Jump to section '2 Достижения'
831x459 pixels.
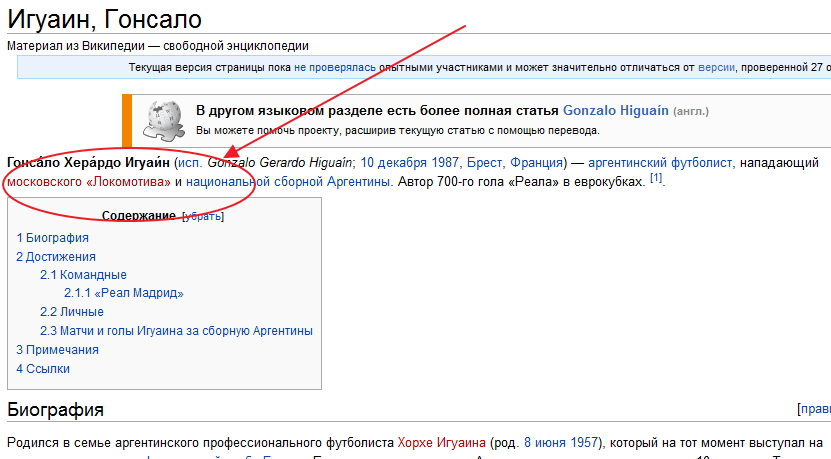56,257
